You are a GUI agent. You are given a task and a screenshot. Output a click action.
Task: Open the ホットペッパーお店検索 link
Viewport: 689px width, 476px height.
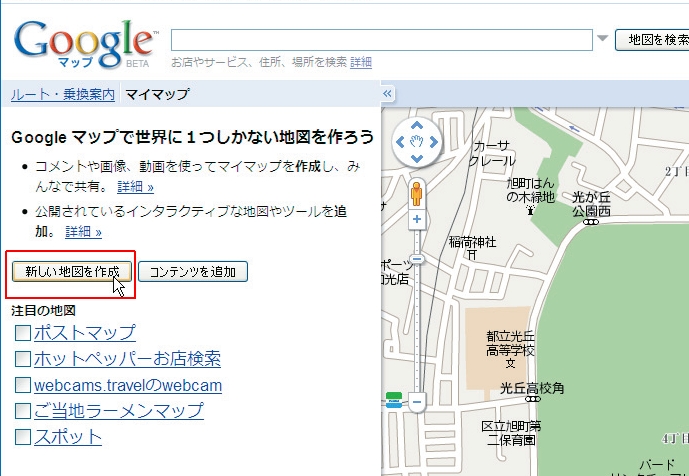tap(127, 359)
